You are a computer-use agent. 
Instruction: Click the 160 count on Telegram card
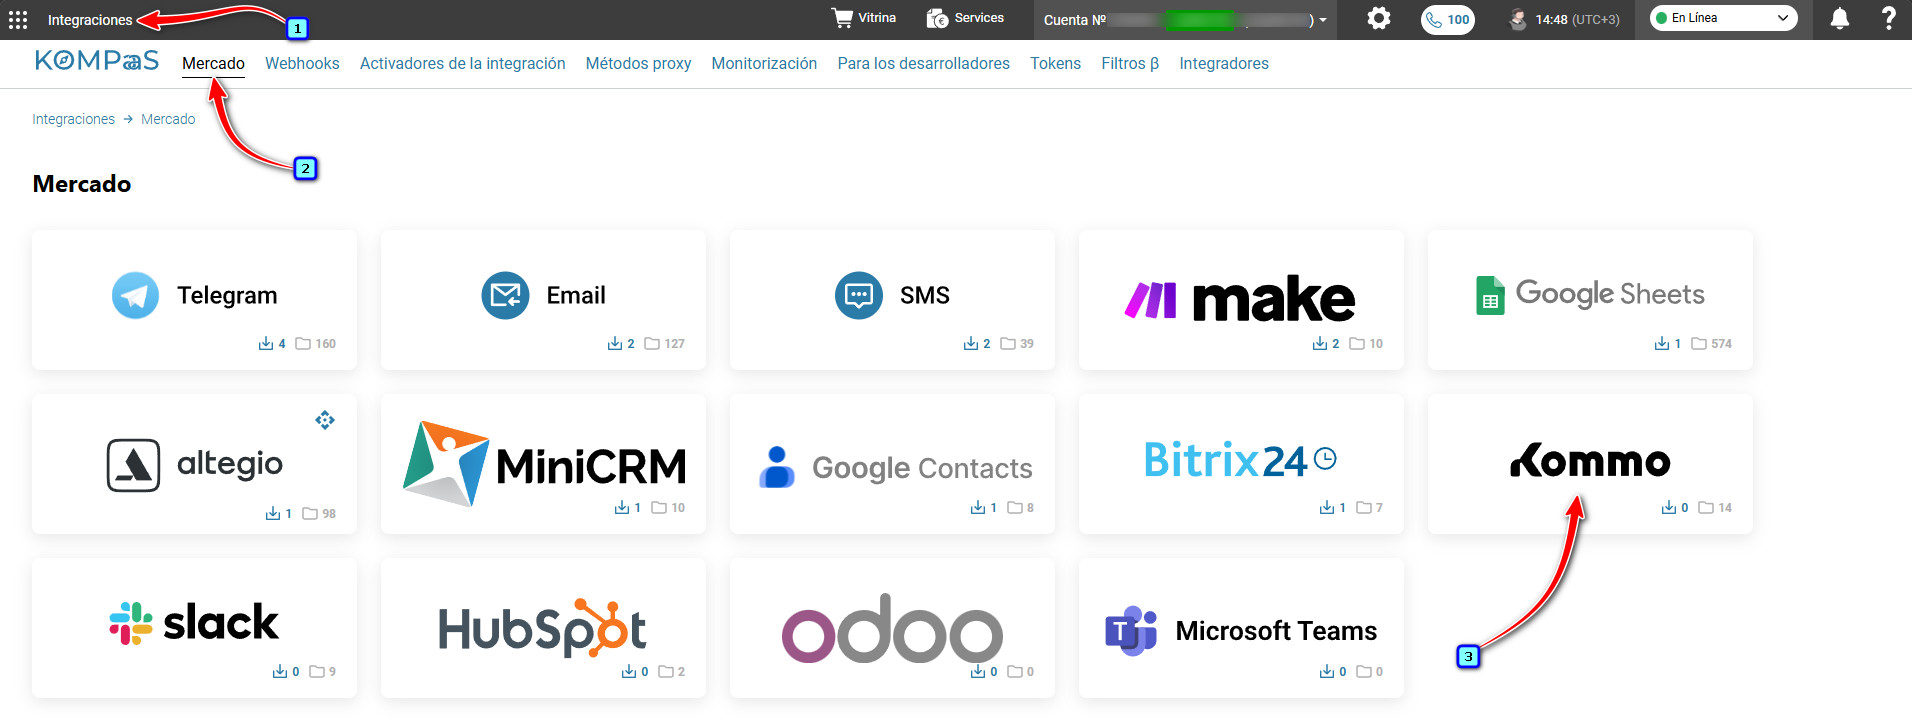(325, 344)
